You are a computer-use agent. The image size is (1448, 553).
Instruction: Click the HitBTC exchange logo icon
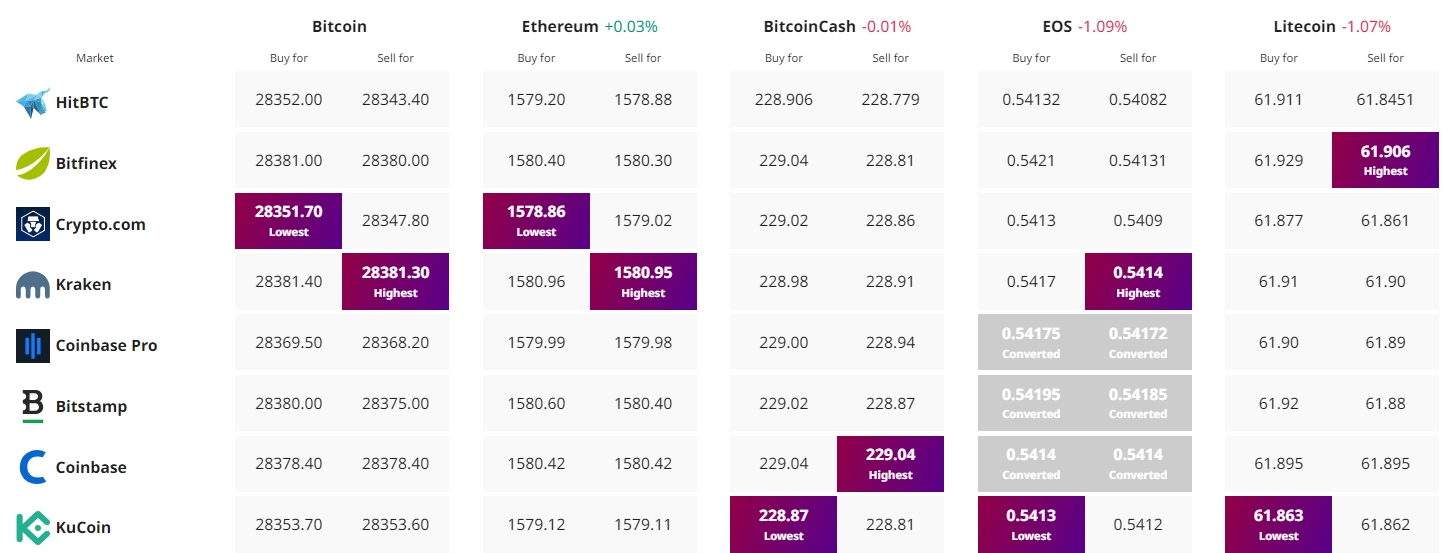[33, 102]
